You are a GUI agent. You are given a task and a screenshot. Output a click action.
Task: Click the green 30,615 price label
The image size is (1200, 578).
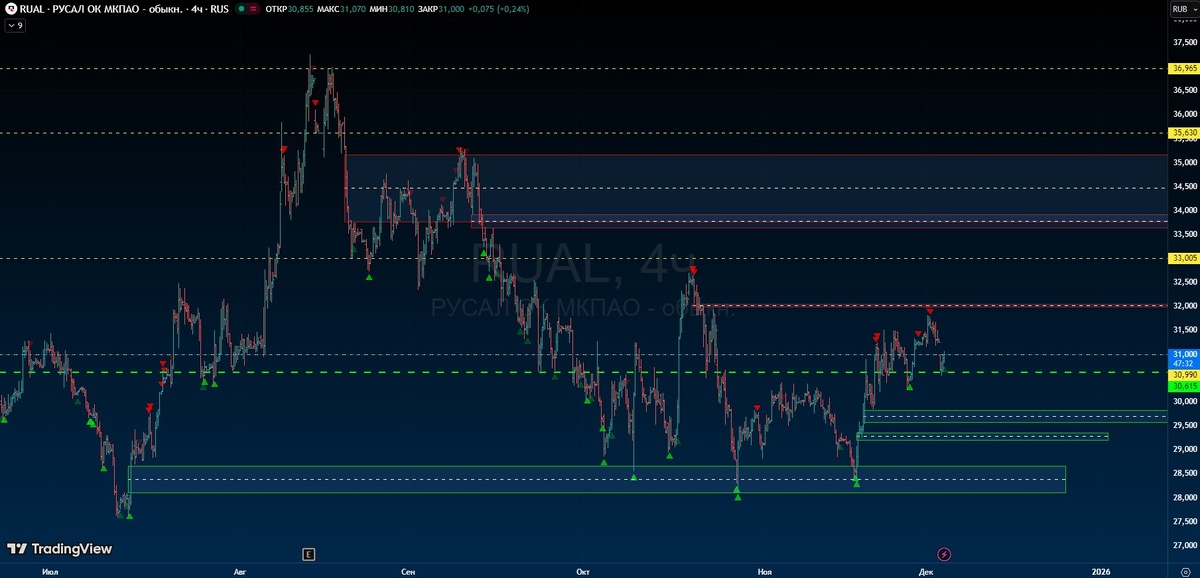[1184, 386]
